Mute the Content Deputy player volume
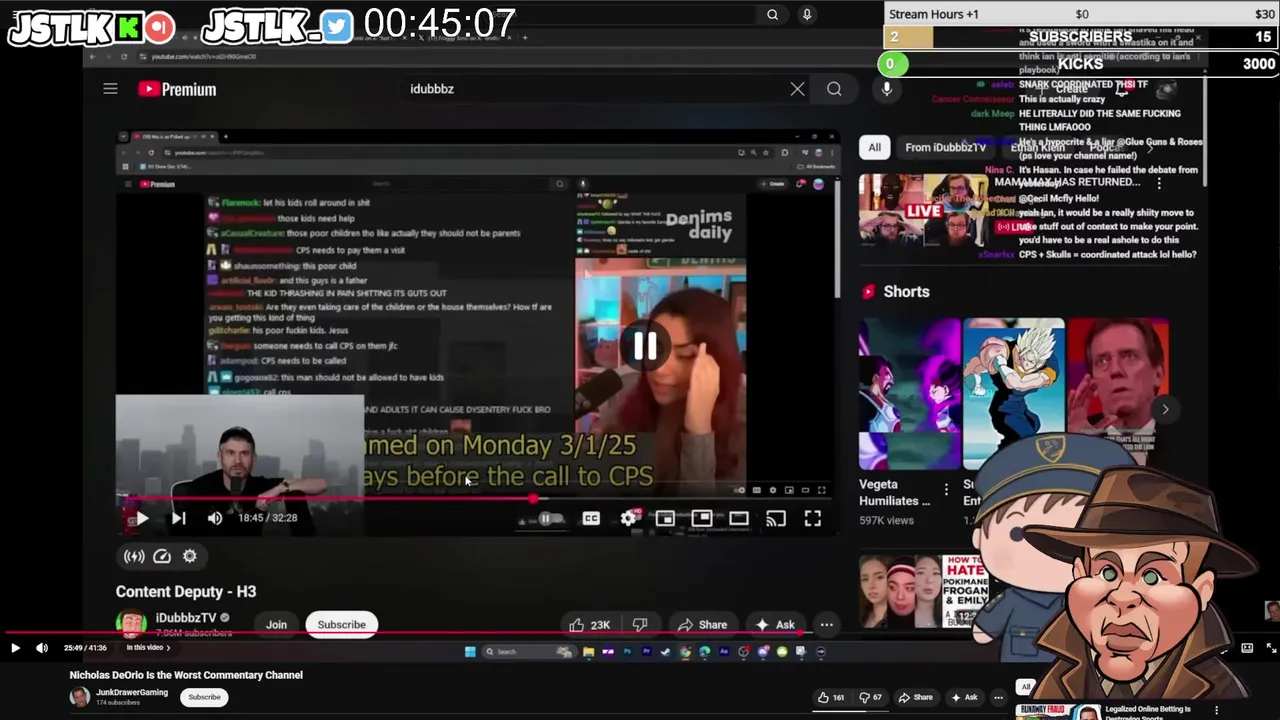Image resolution: width=1280 pixels, height=720 pixels. (215, 518)
